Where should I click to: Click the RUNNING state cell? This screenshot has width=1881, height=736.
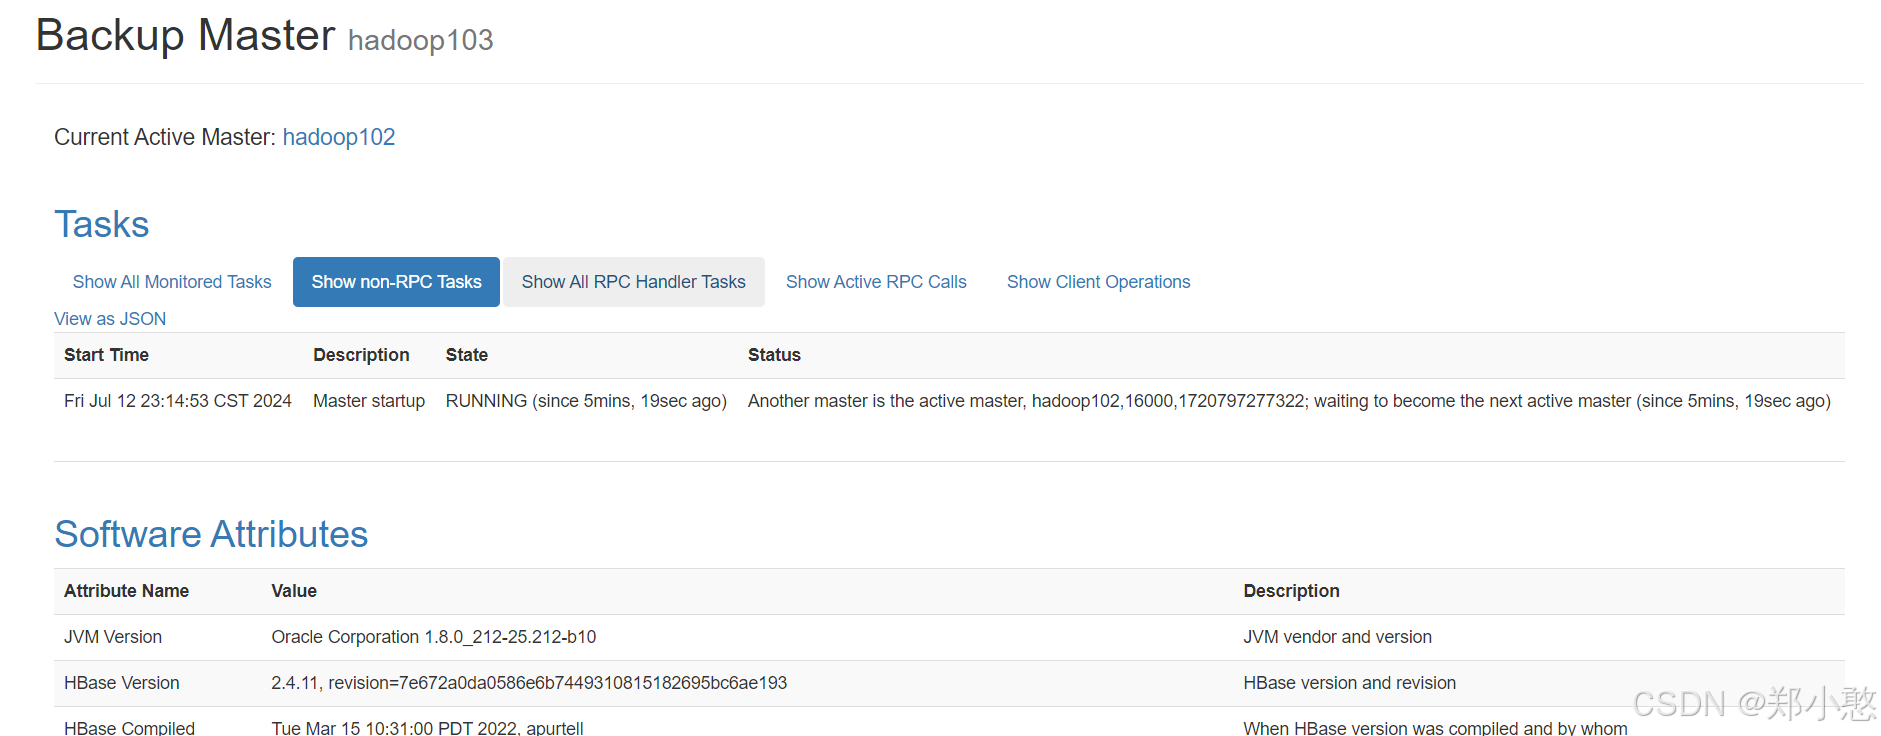click(586, 401)
